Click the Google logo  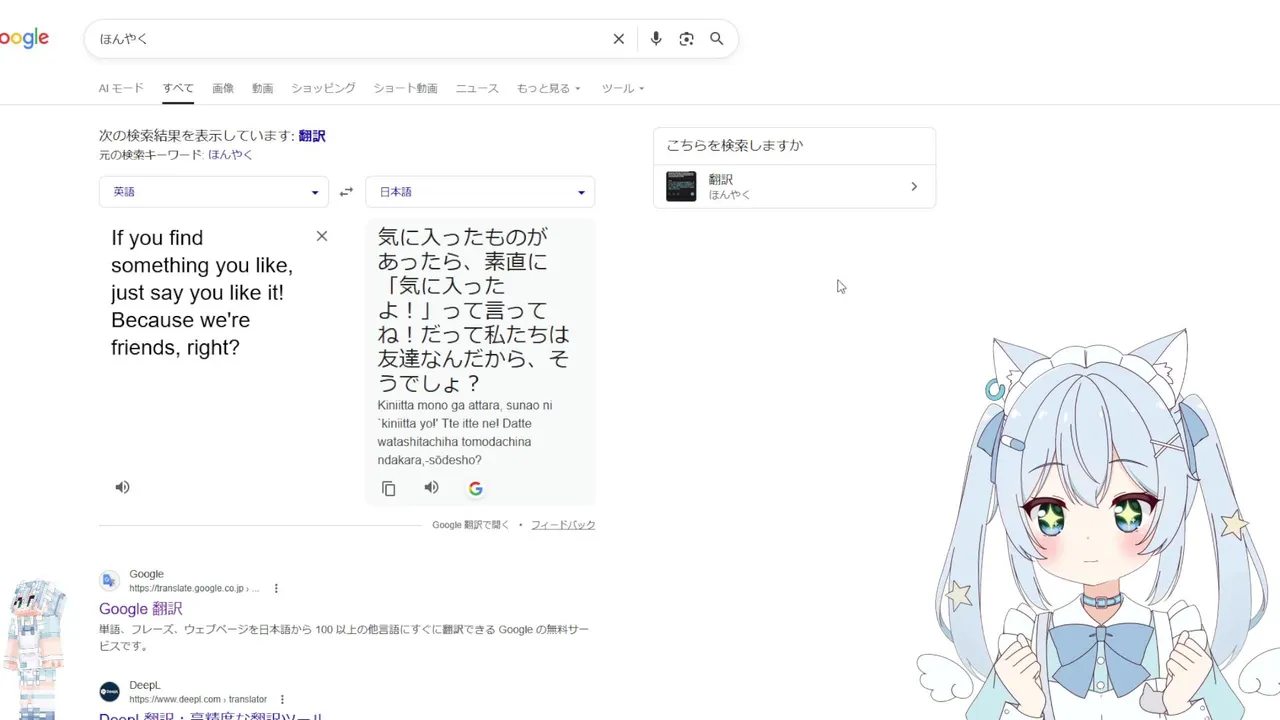(24, 39)
